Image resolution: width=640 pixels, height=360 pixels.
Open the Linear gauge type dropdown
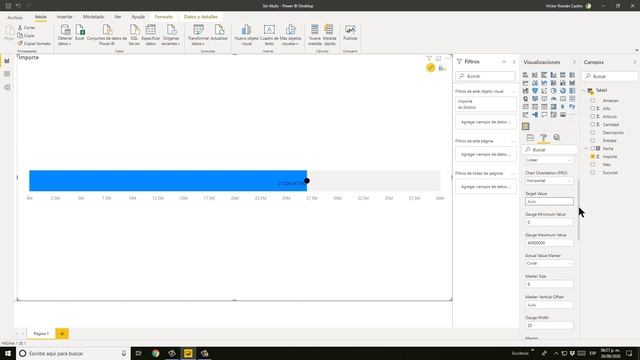[549, 160]
